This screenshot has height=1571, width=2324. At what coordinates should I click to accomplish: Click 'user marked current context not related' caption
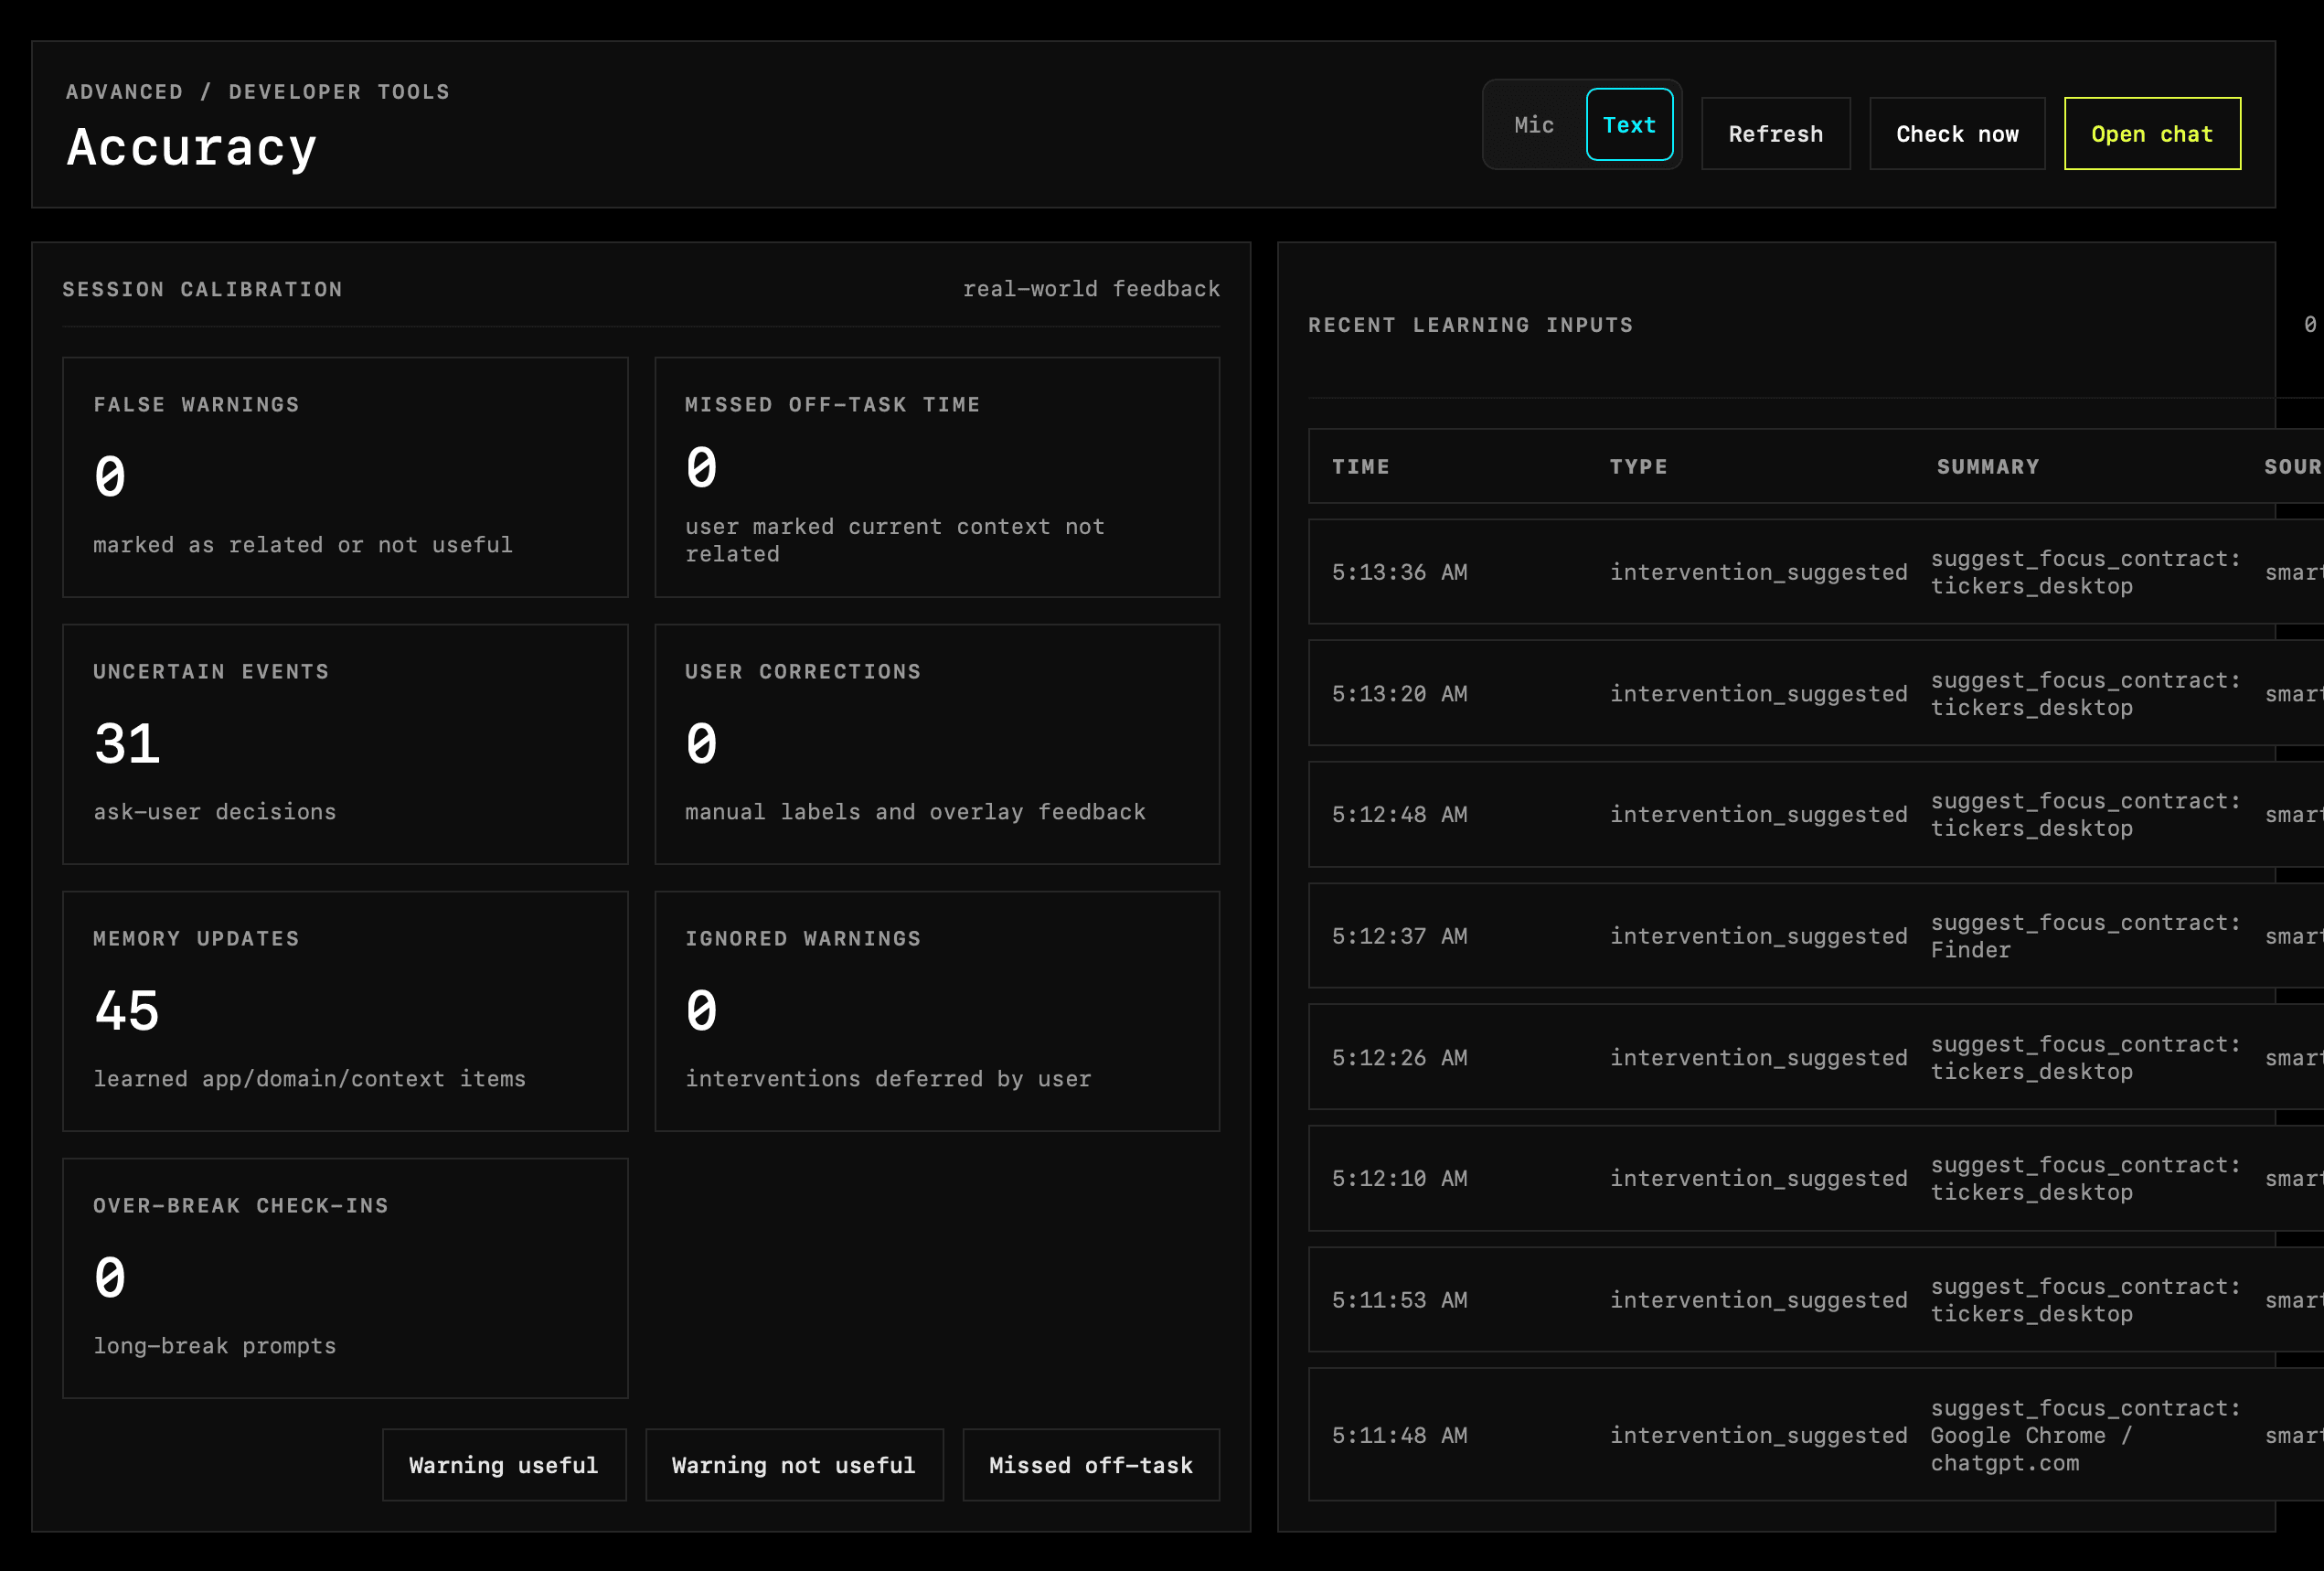tap(895, 540)
